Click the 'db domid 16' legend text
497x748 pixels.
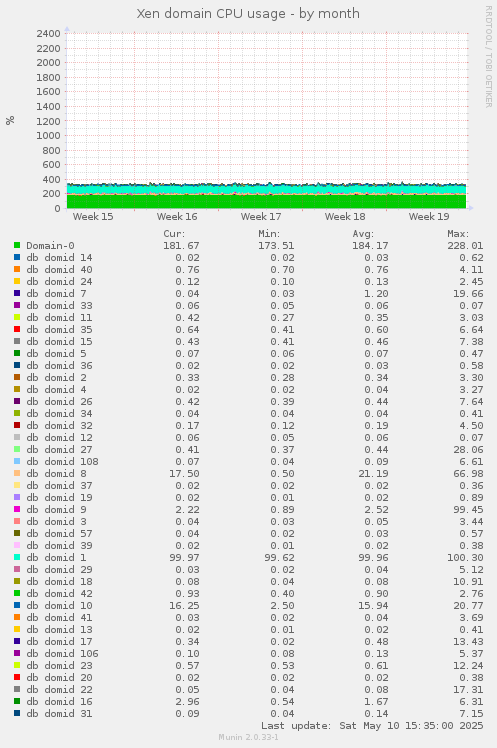tap(59, 701)
